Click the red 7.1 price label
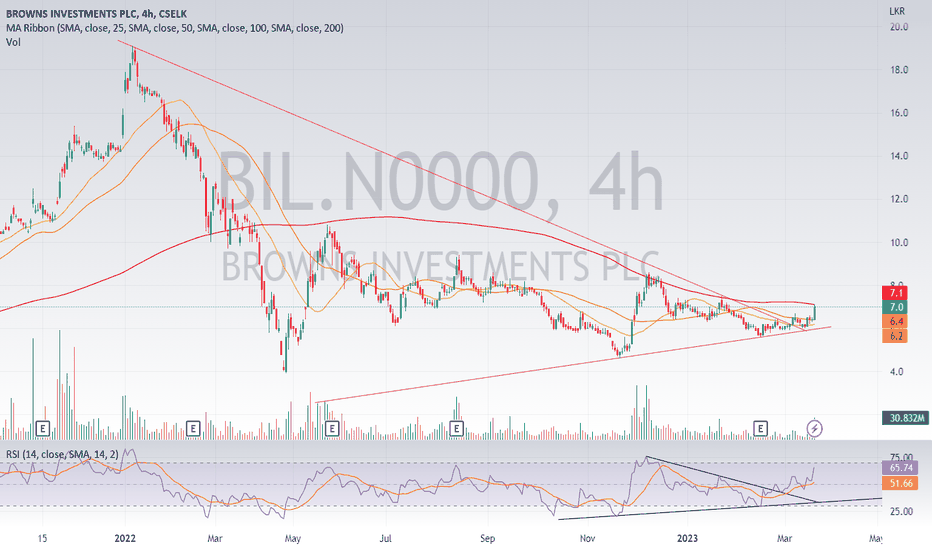 tap(896, 293)
